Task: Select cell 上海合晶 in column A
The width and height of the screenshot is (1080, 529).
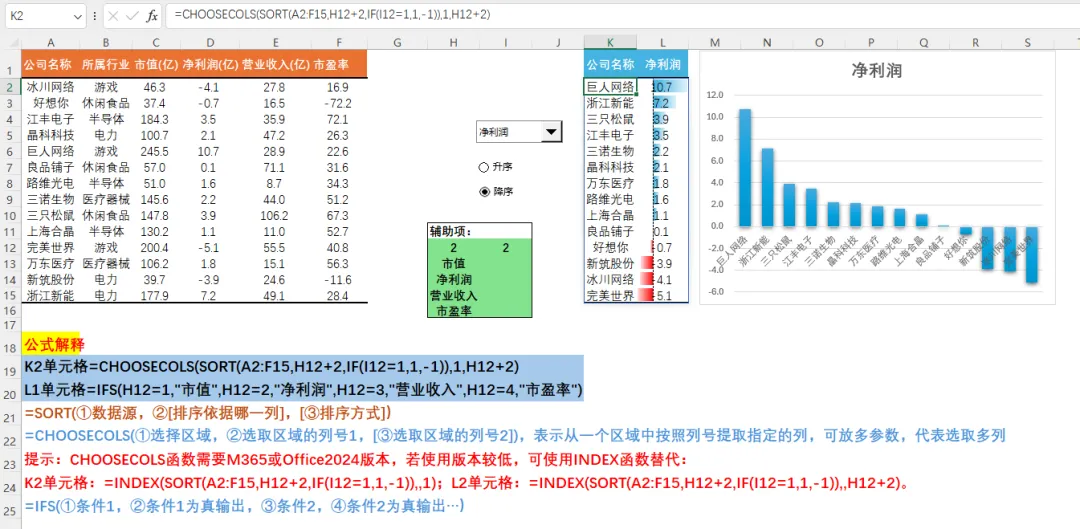Action: (x=50, y=231)
